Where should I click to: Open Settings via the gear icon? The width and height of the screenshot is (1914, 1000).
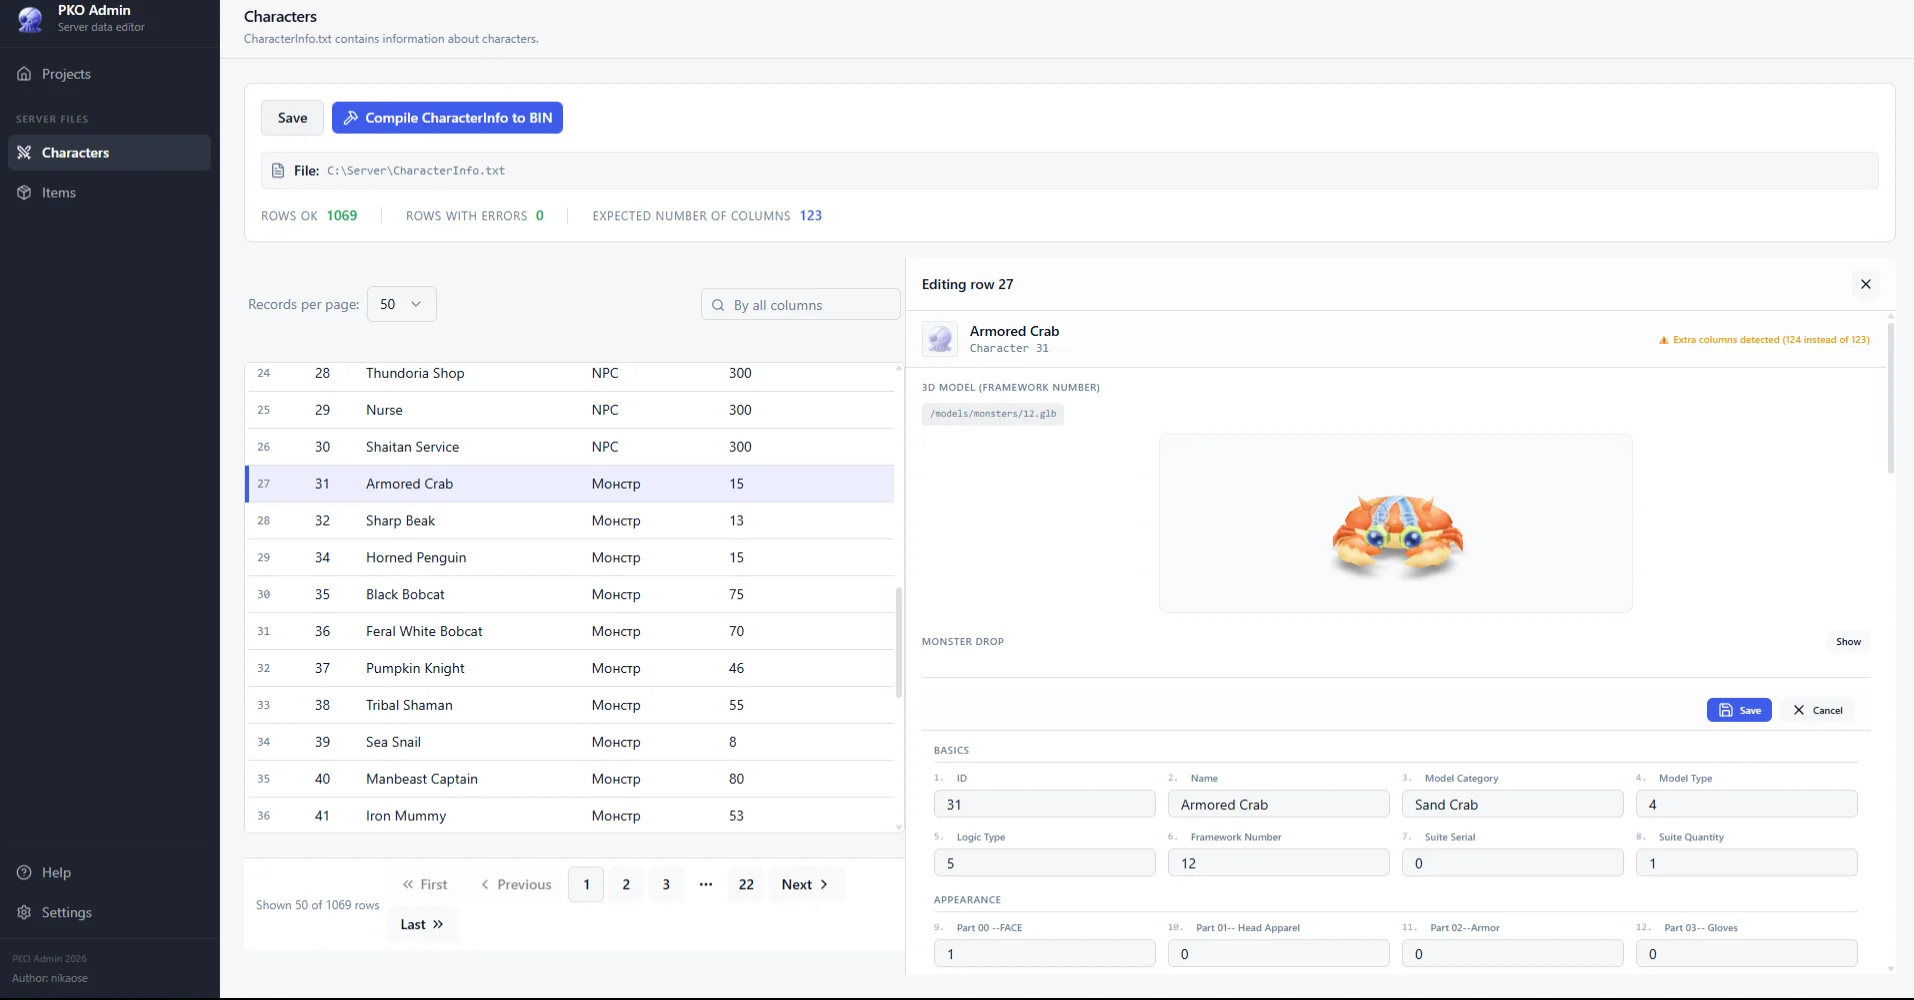(24, 913)
